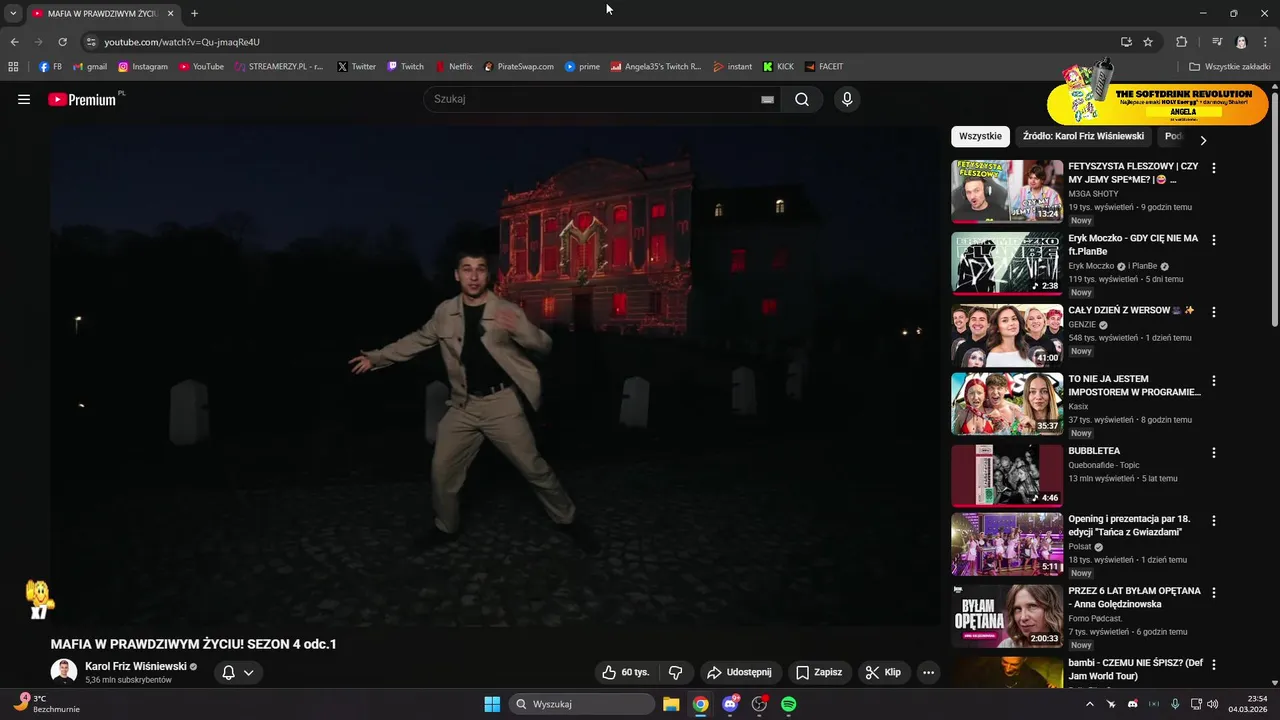Show hidden system tray icons
This screenshot has height=720, width=1280.
1090,704
